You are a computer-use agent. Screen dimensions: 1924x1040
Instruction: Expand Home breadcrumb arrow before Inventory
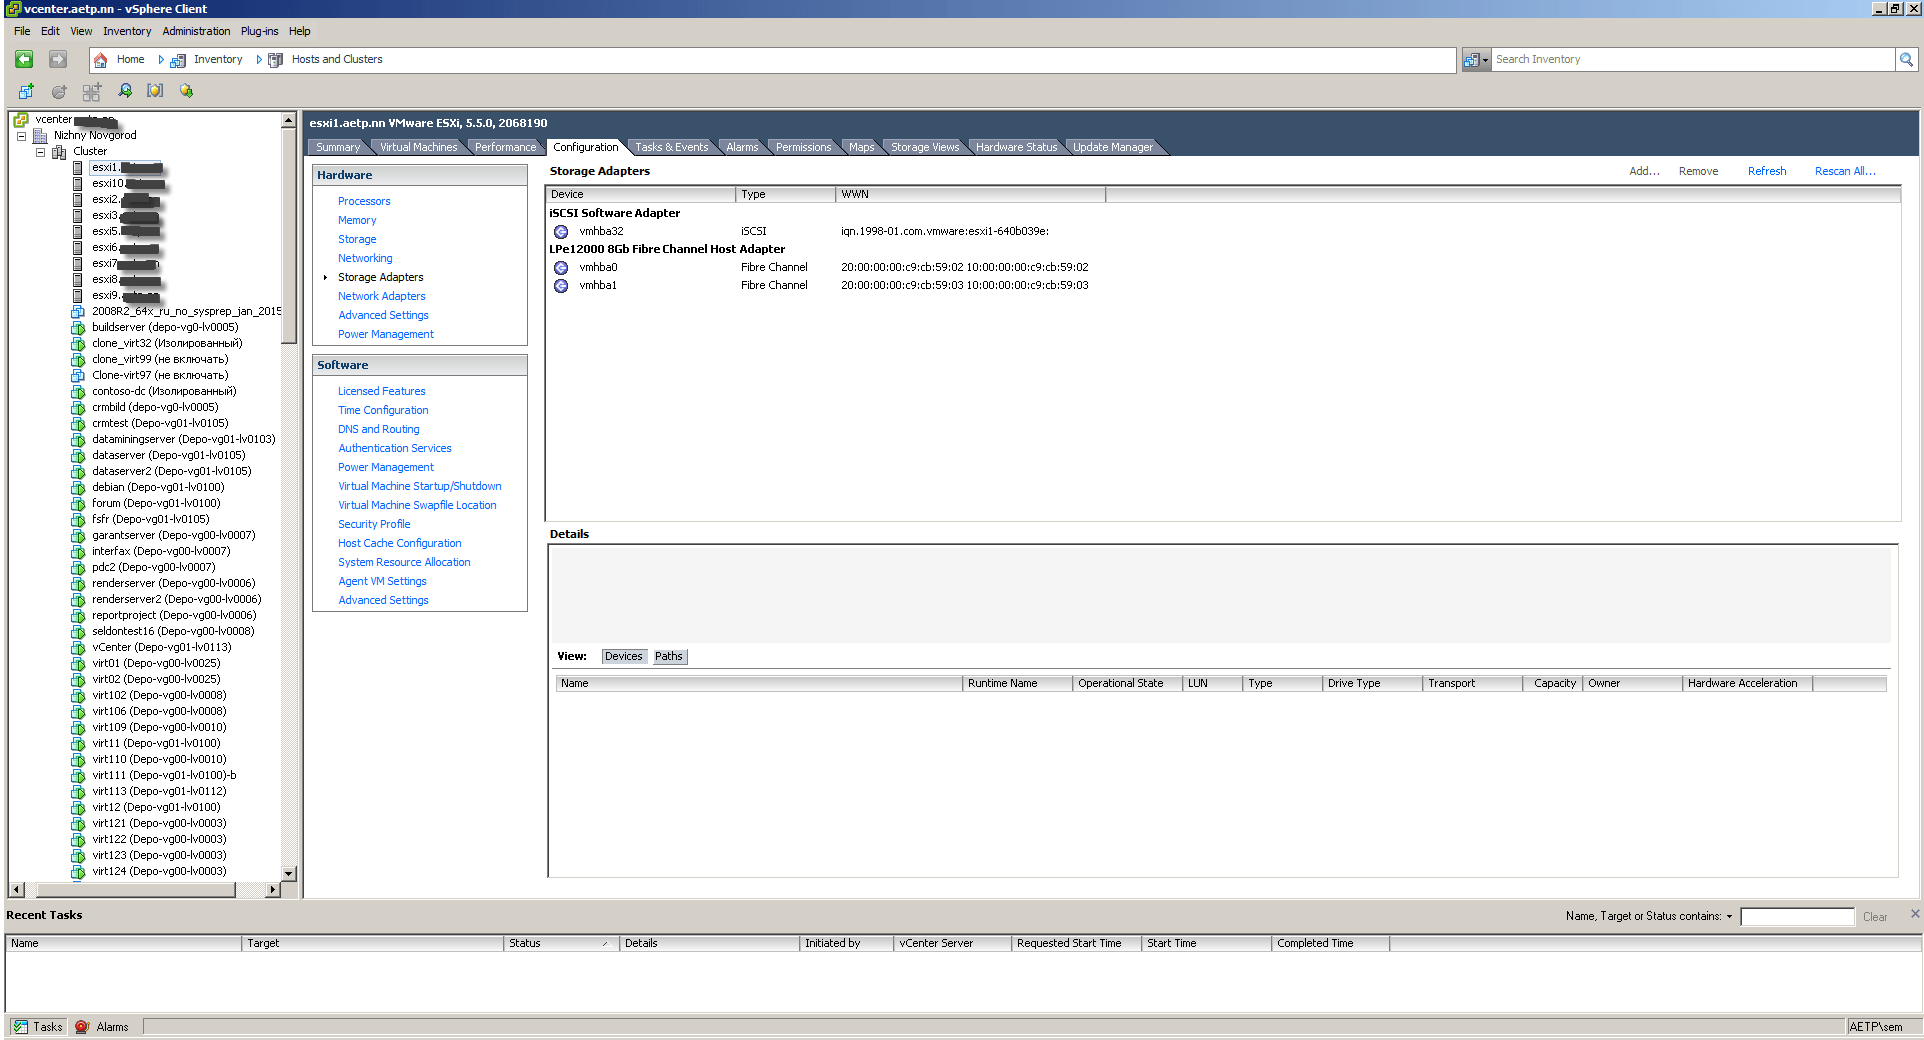click(161, 60)
